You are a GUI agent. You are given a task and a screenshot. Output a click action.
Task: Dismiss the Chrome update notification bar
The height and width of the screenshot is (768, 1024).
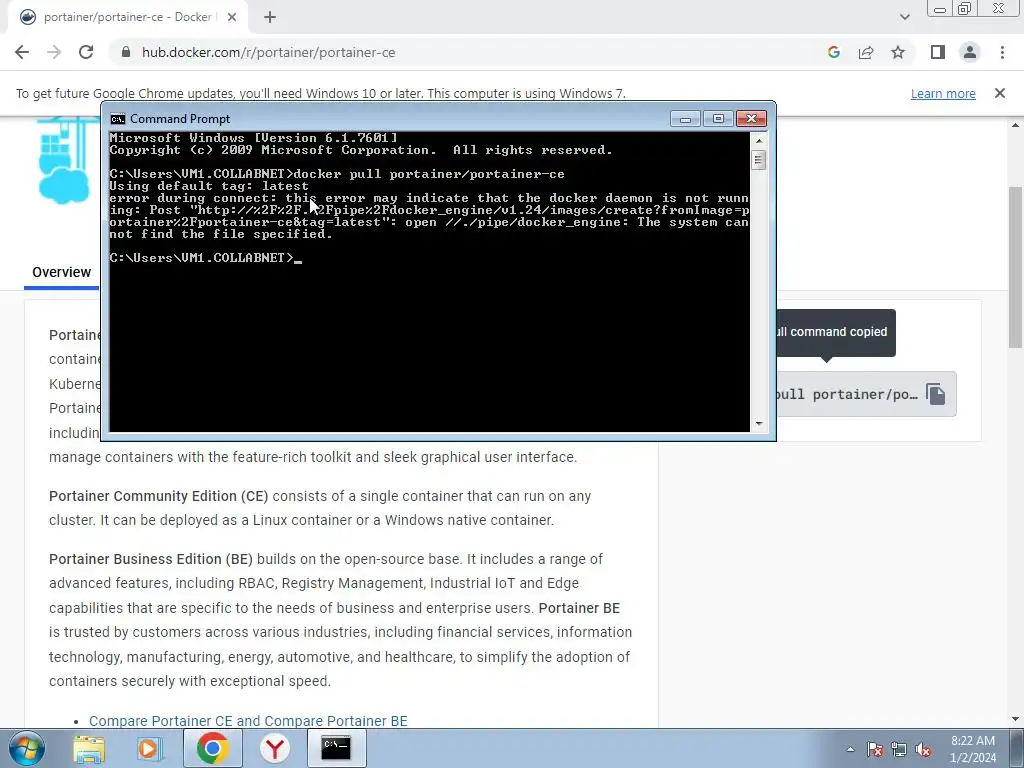tap(1000, 93)
